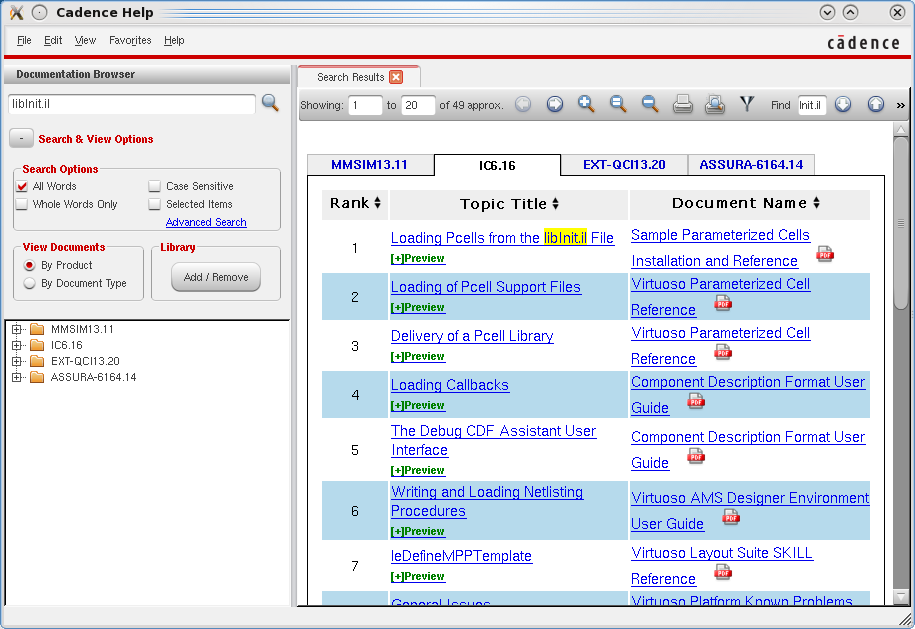Uncheck All Words option
The height and width of the screenshot is (629, 915).
[22, 186]
